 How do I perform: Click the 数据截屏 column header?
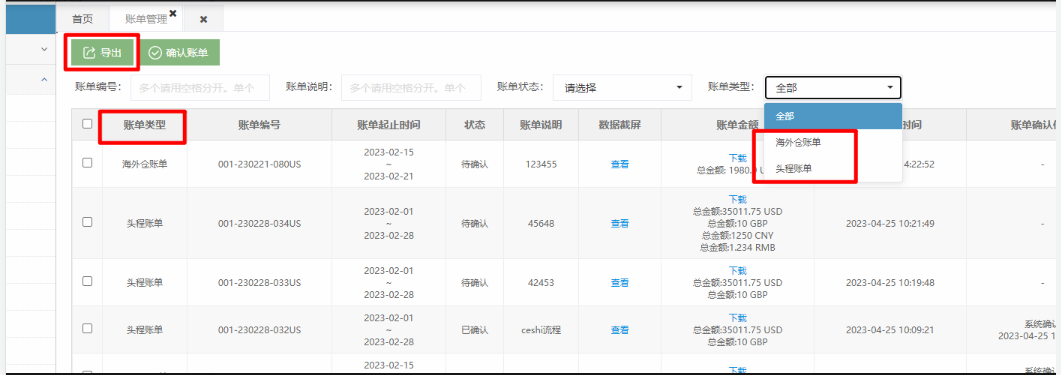click(x=620, y=125)
